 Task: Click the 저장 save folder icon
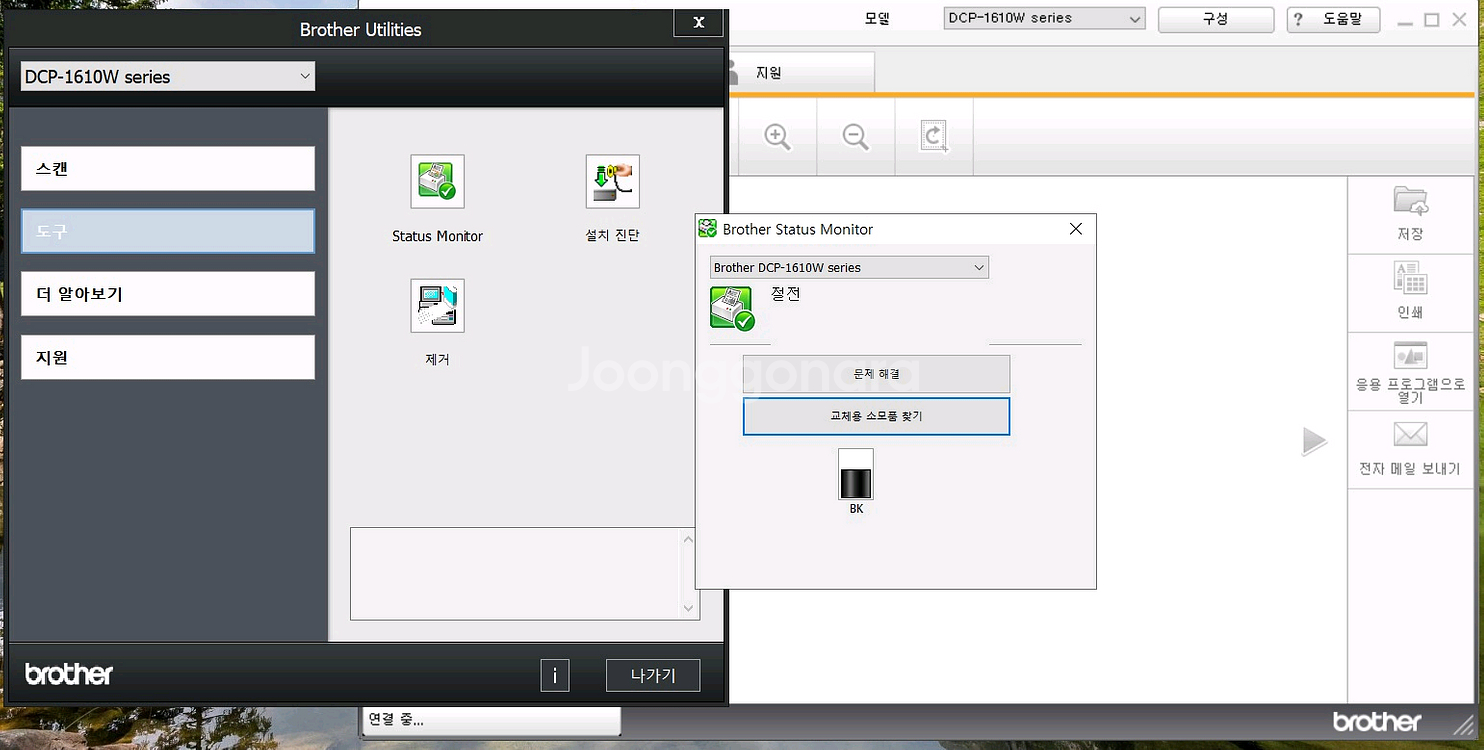coord(1410,201)
